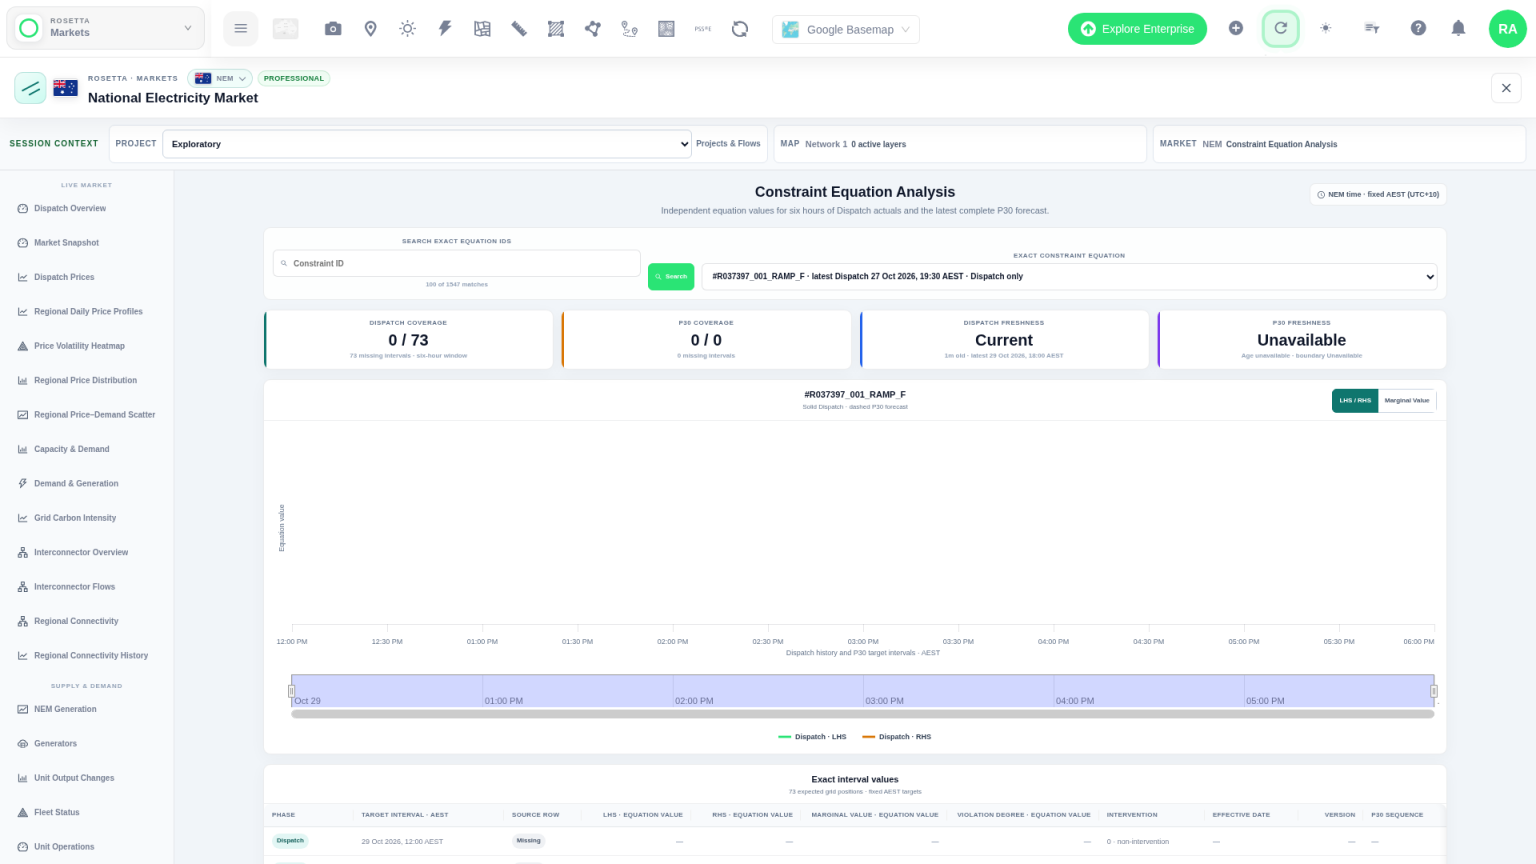Select the ruler measurement tool
The height and width of the screenshot is (864, 1536).
pos(519,29)
